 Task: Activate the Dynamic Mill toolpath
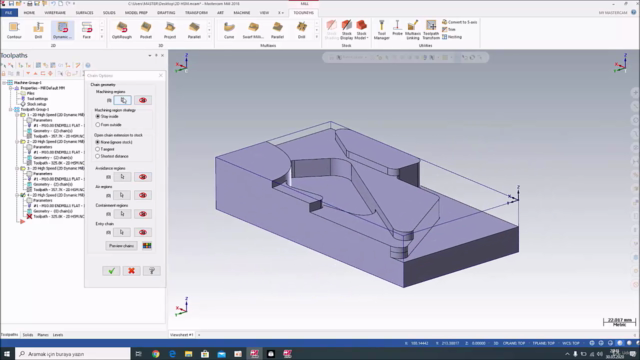click(62, 30)
